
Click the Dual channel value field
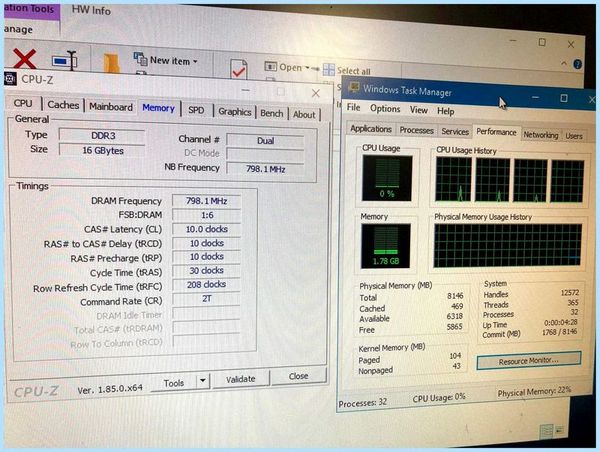(265, 140)
